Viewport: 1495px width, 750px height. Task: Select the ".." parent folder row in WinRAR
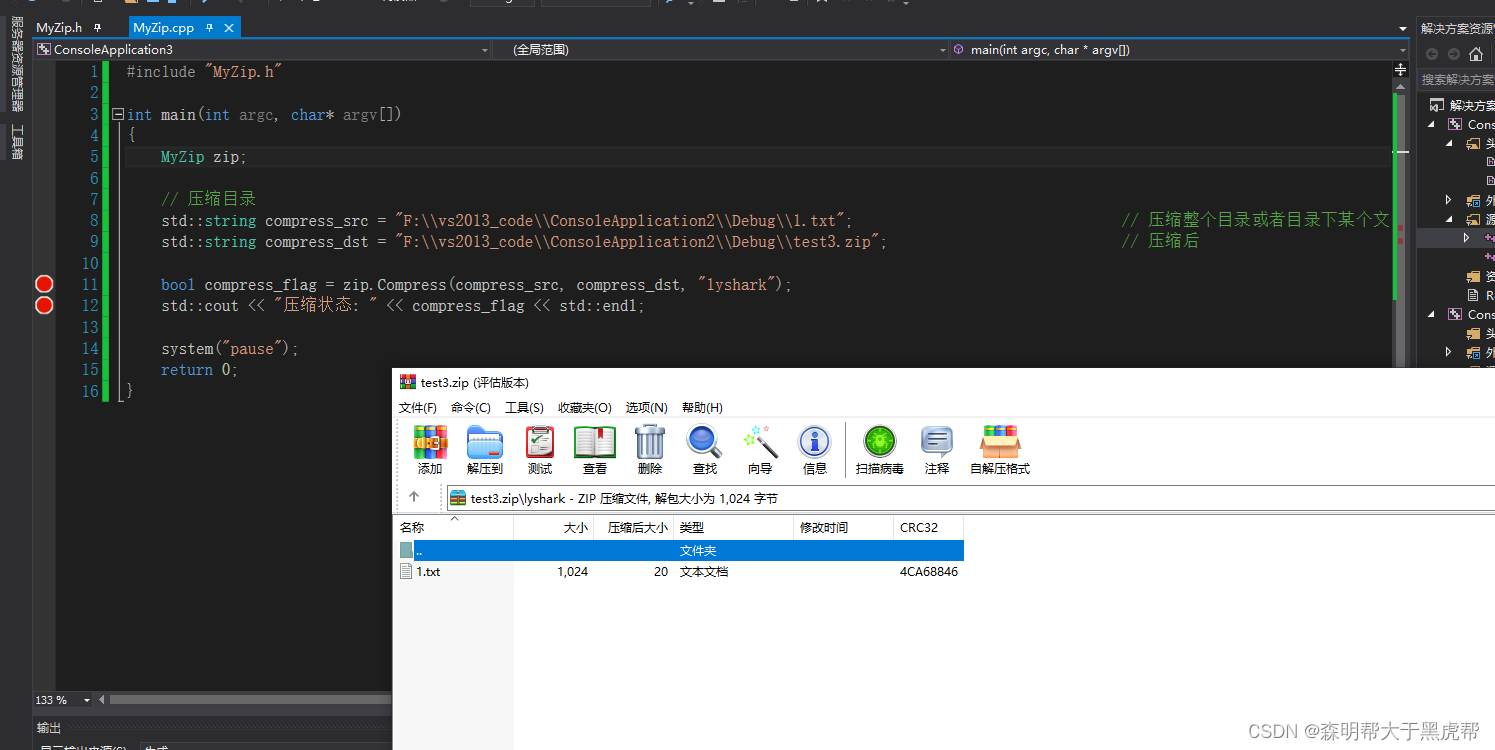(680, 550)
